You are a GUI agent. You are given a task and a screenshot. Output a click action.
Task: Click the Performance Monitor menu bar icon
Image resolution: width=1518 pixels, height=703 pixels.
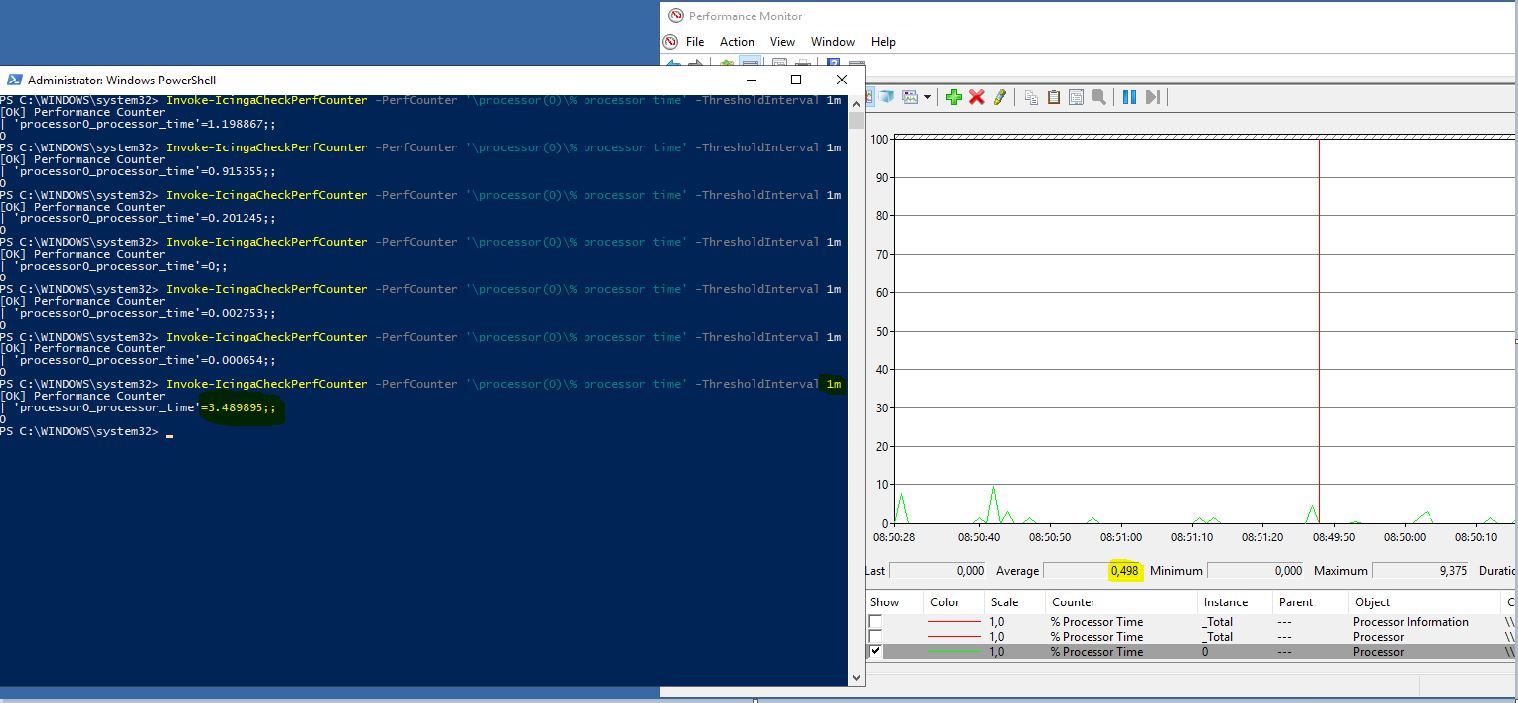[671, 42]
